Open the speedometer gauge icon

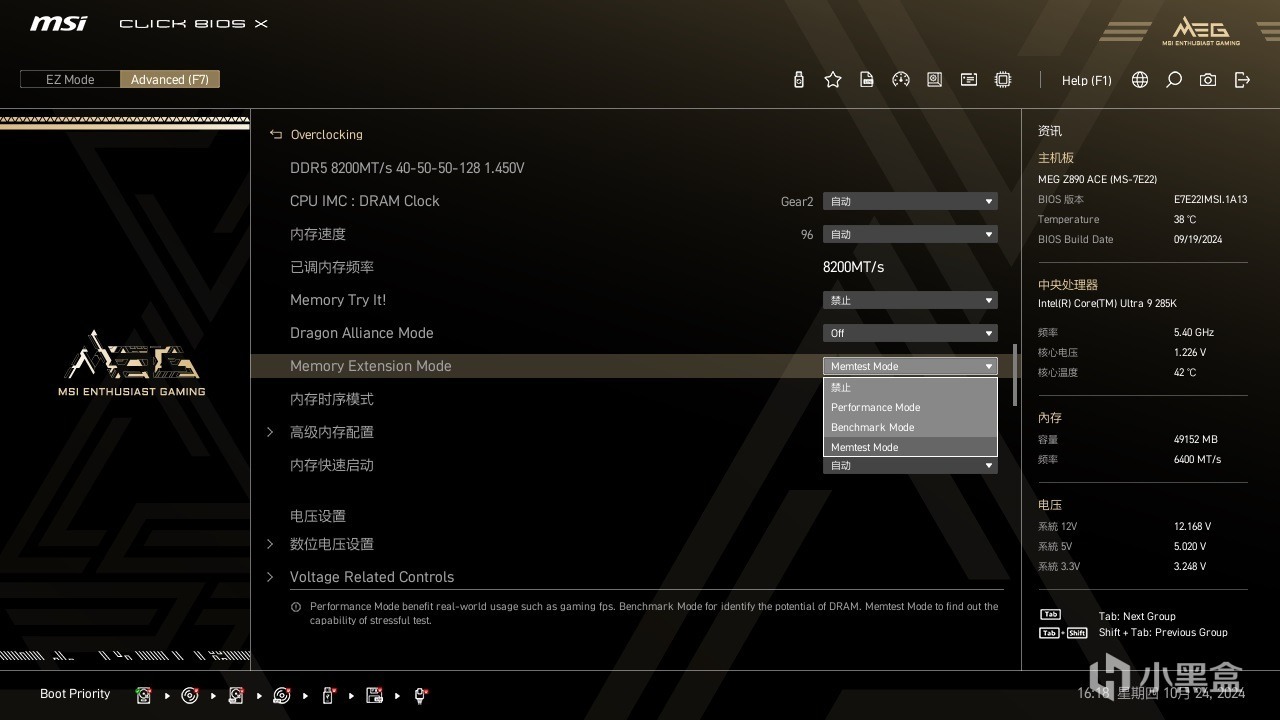click(x=901, y=80)
